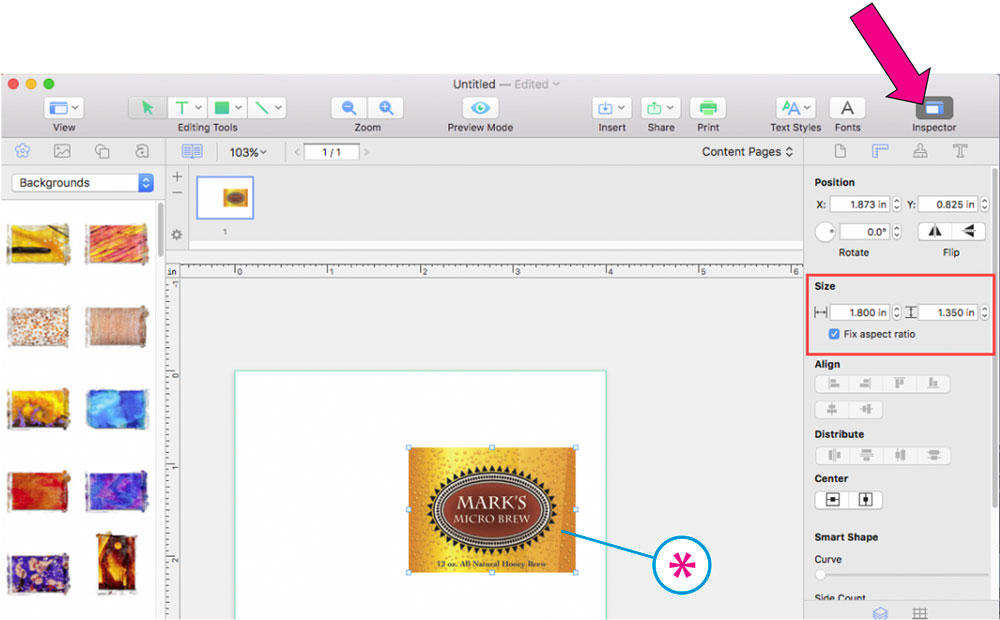Click the Y position stepper

tap(985, 204)
